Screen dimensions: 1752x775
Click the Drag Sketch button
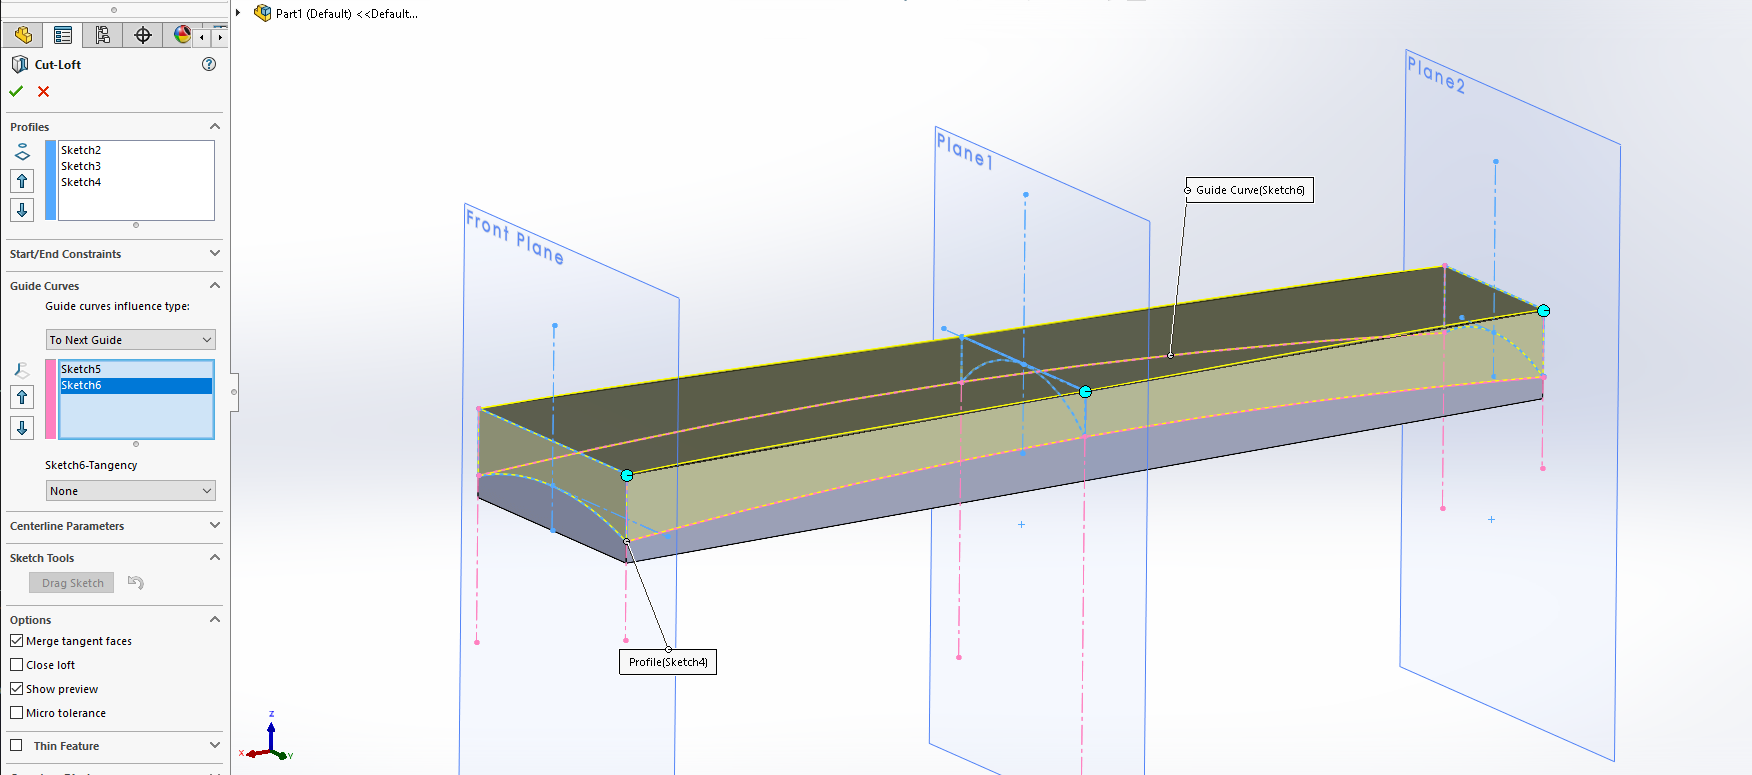coord(72,583)
